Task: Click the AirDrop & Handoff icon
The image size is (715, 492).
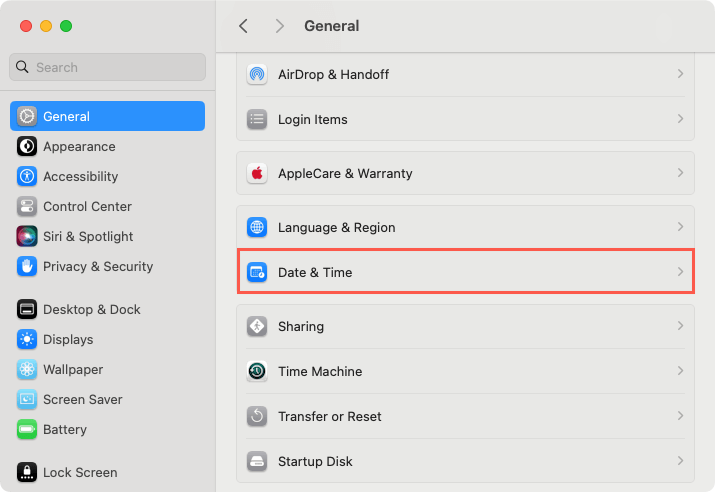Action: coord(257,74)
